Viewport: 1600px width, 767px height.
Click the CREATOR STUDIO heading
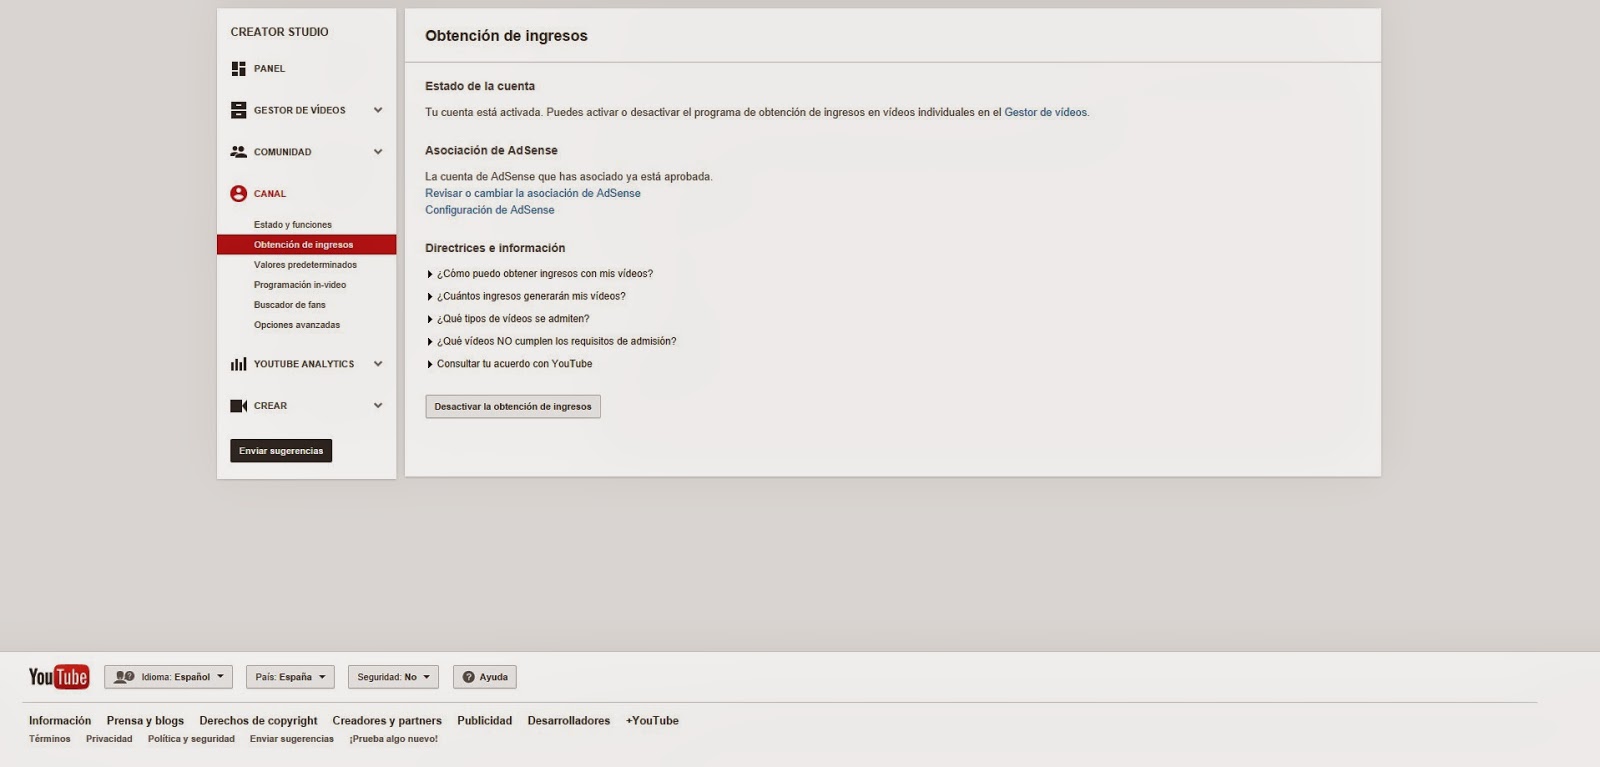coord(279,32)
